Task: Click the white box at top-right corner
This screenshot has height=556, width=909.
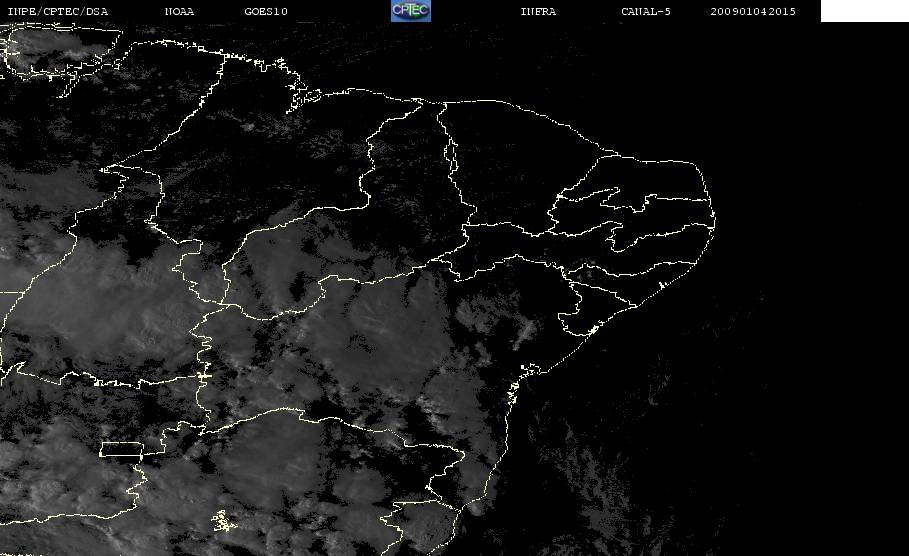Action: (865, 10)
